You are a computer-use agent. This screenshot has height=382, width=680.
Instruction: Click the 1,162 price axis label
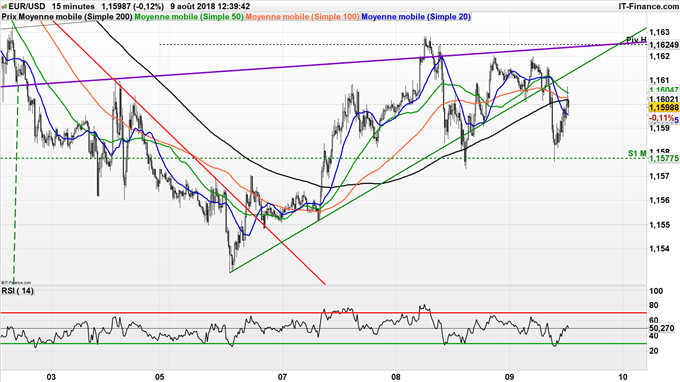pos(660,56)
